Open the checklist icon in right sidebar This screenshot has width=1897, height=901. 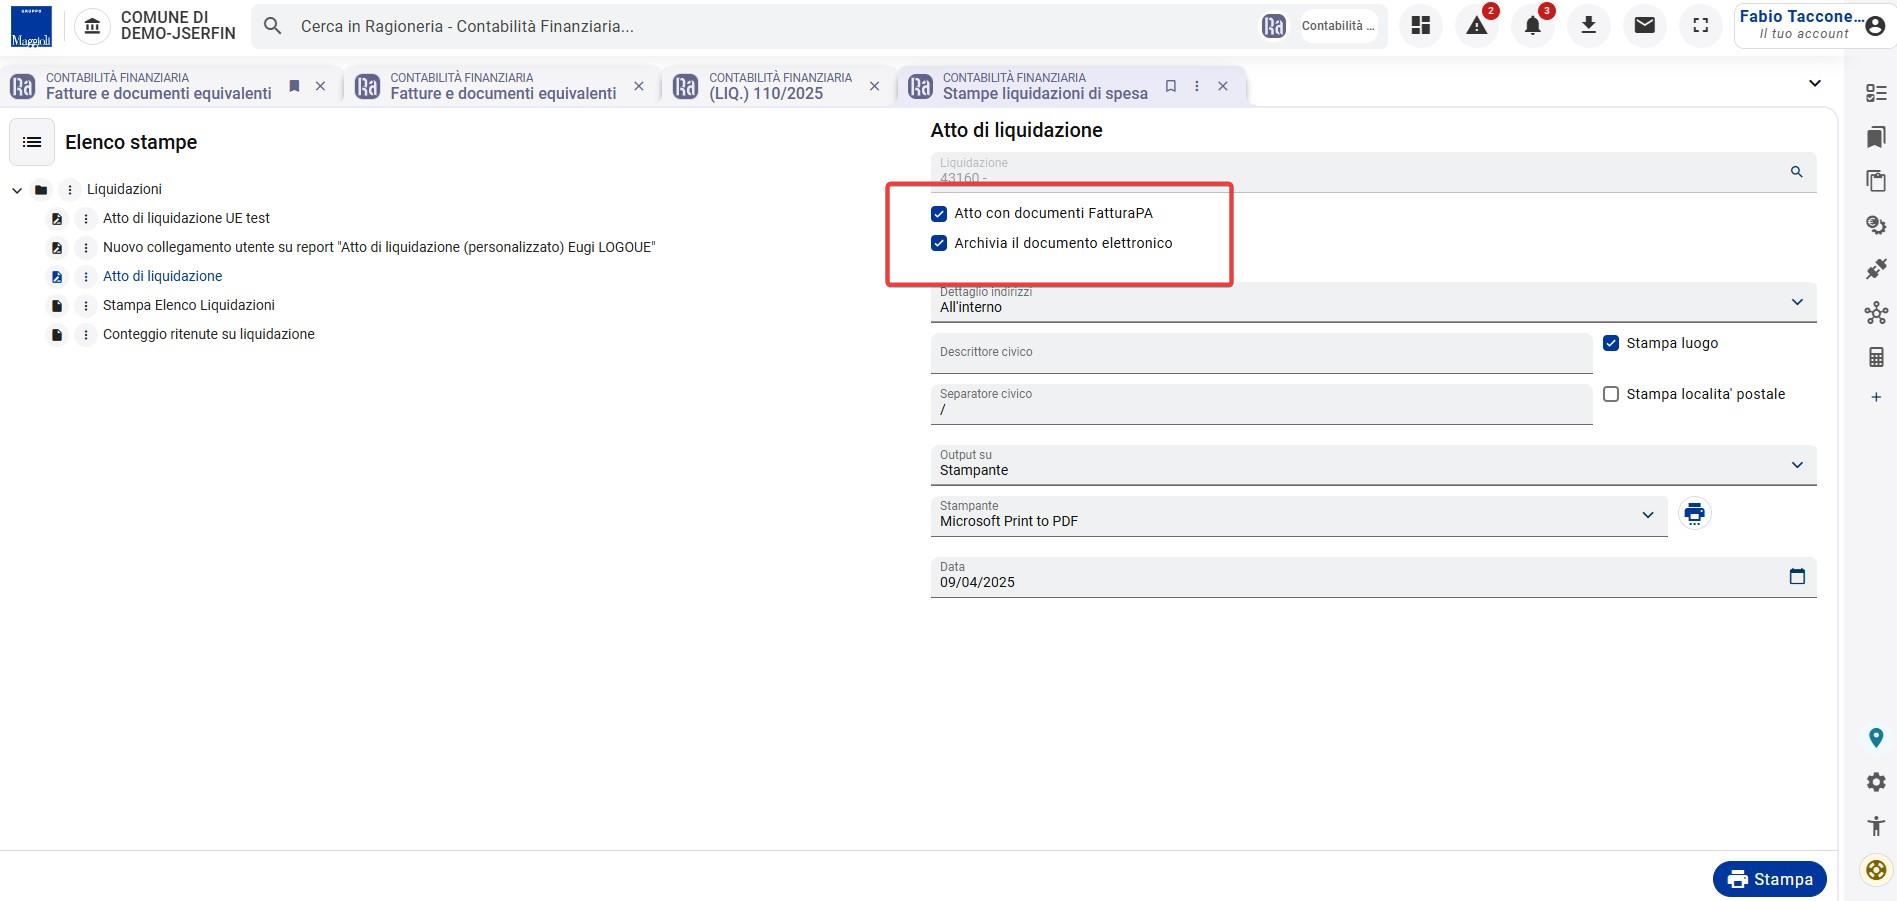tap(1876, 93)
